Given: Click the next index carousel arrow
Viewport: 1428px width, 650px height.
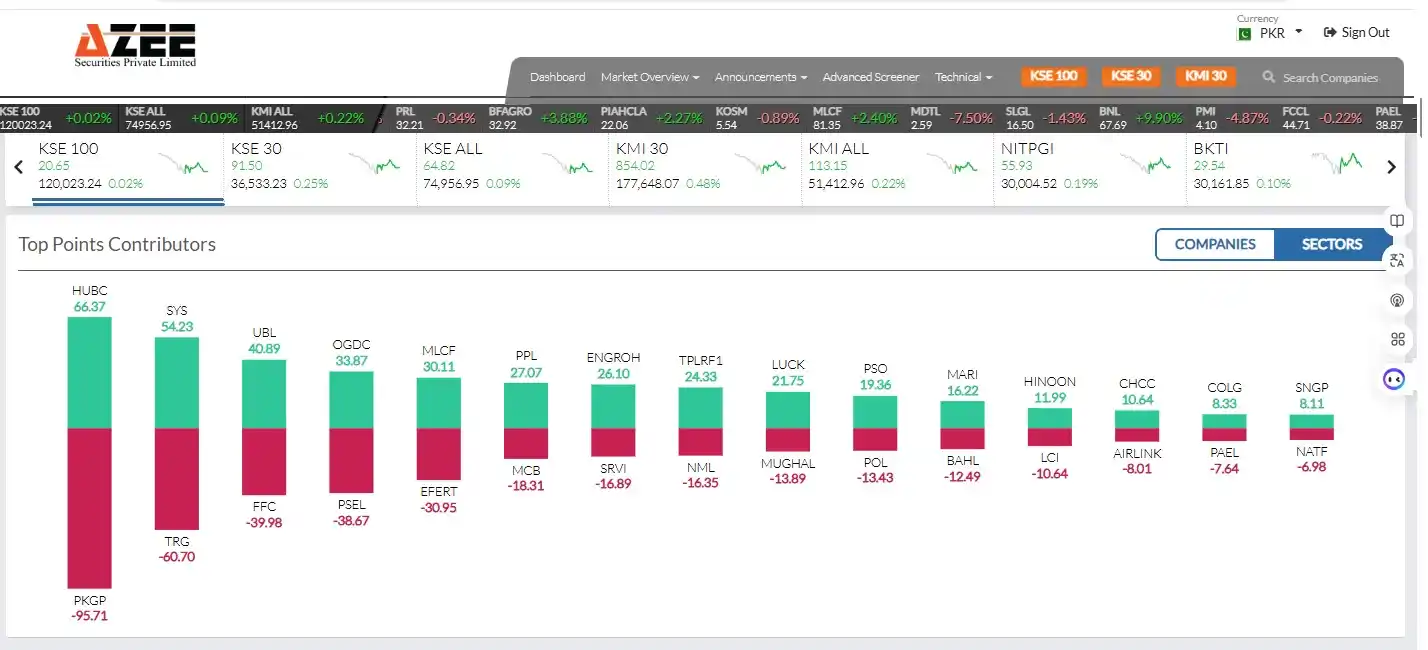Looking at the screenshot, I should pos(1391,167).
